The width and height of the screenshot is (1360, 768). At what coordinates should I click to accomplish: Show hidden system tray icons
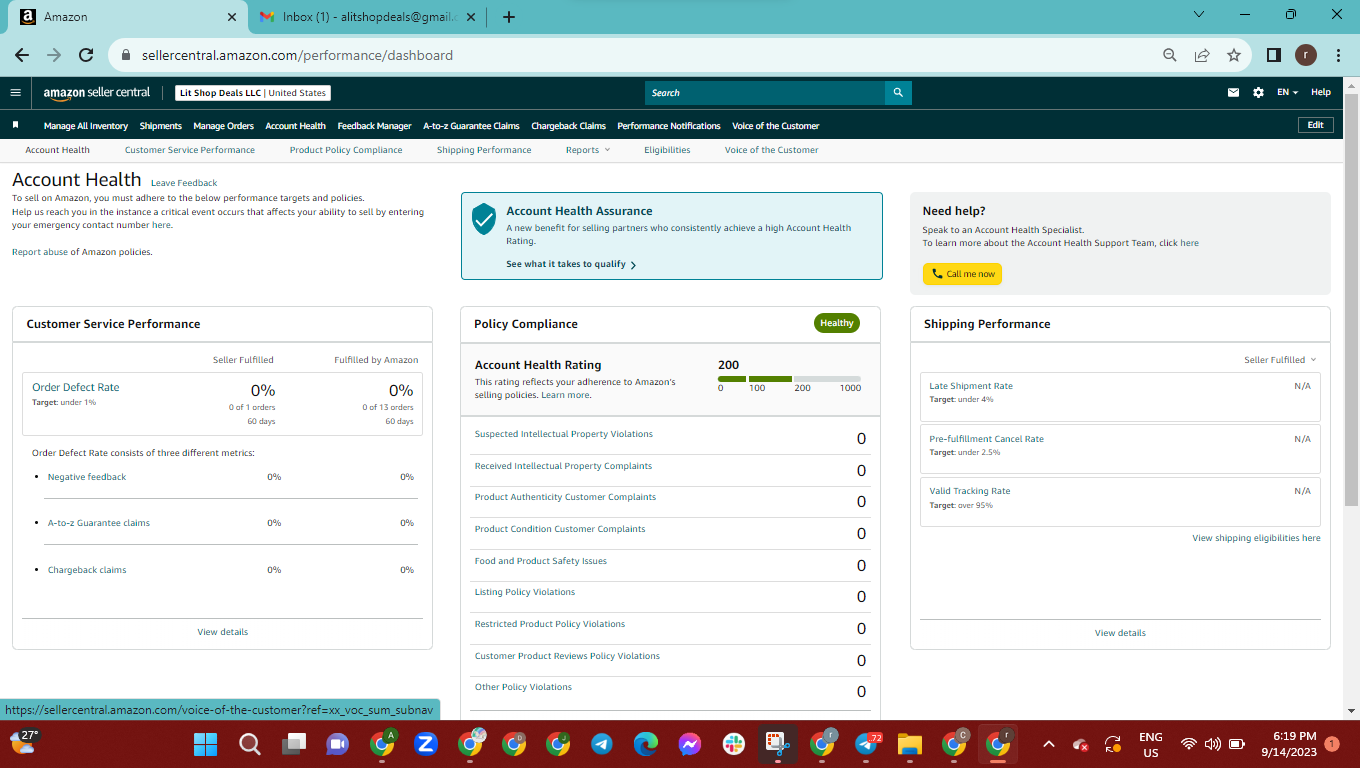tap(1049, 744)
